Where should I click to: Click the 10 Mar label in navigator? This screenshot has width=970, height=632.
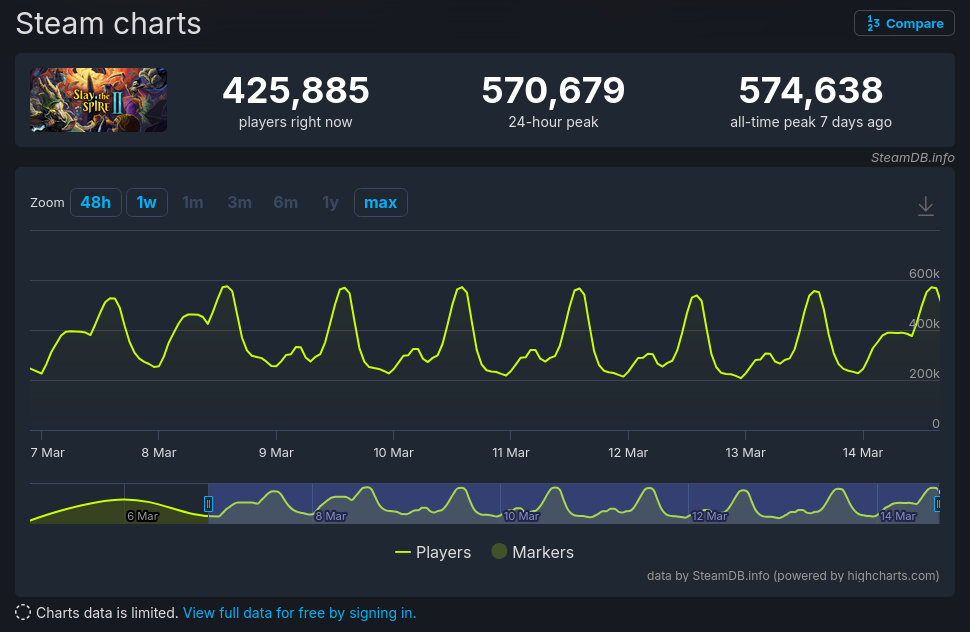[x=521, y=516]
